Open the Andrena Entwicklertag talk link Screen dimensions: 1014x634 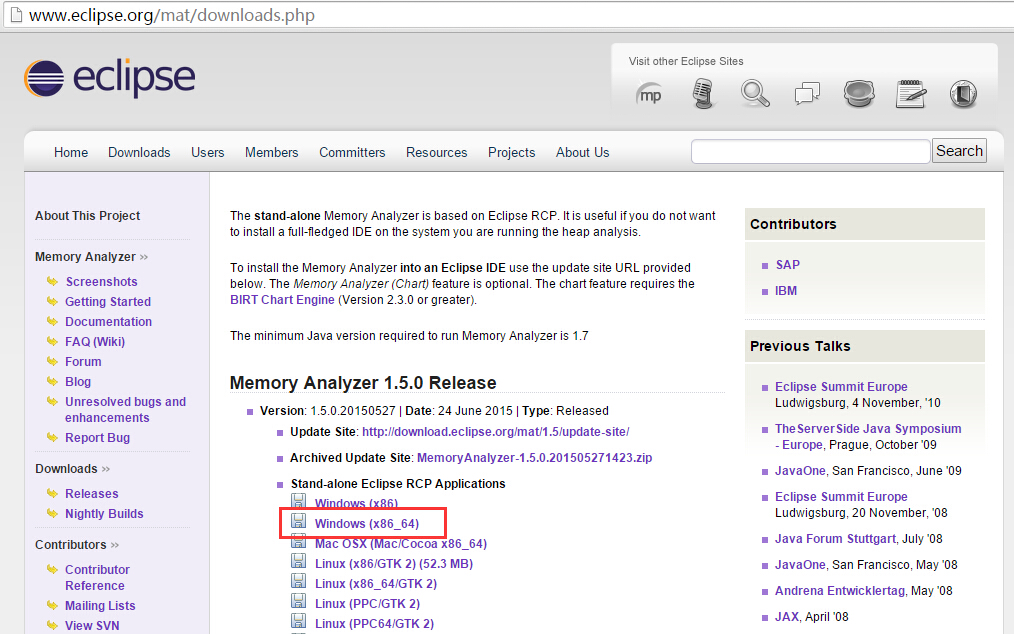[x=840, y=591]
